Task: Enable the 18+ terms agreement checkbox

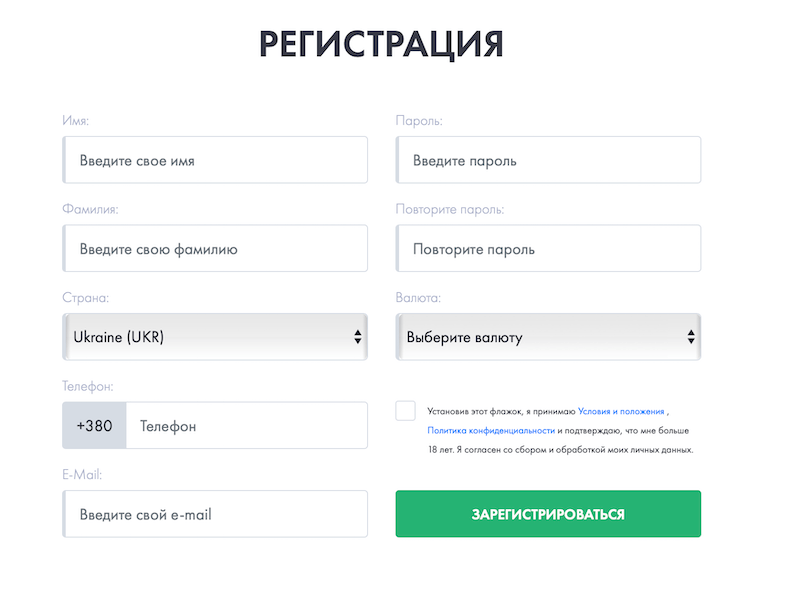Action: click(x=405, y=410)
